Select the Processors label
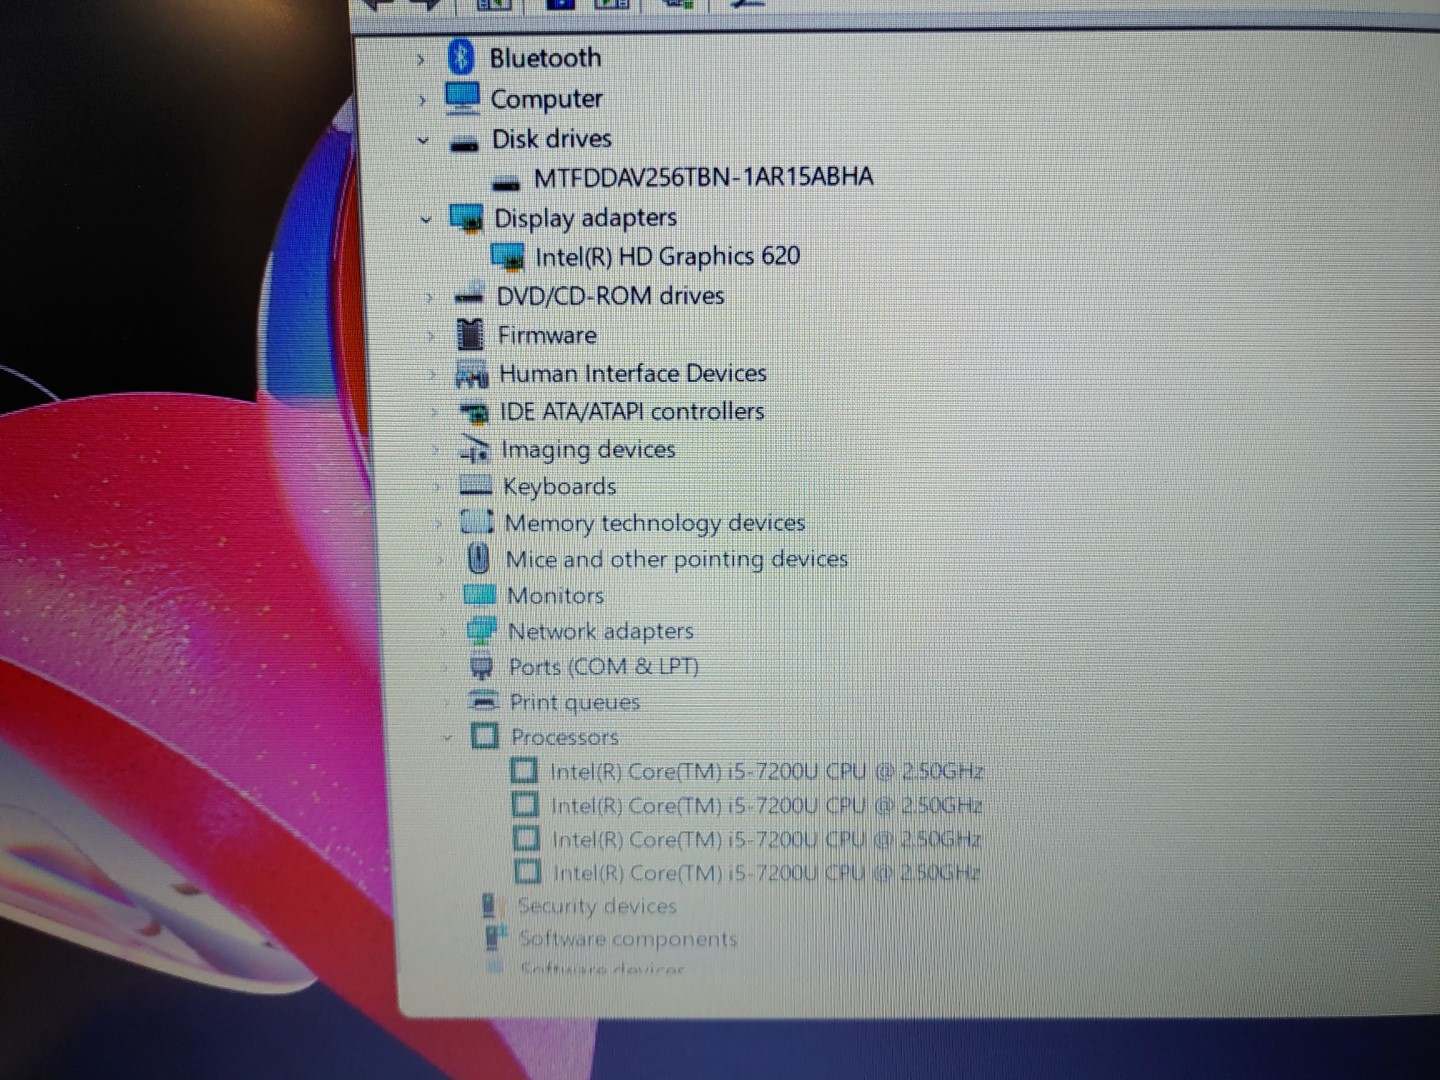This screenshot has height=1080, width=1440. click(564, 737)
